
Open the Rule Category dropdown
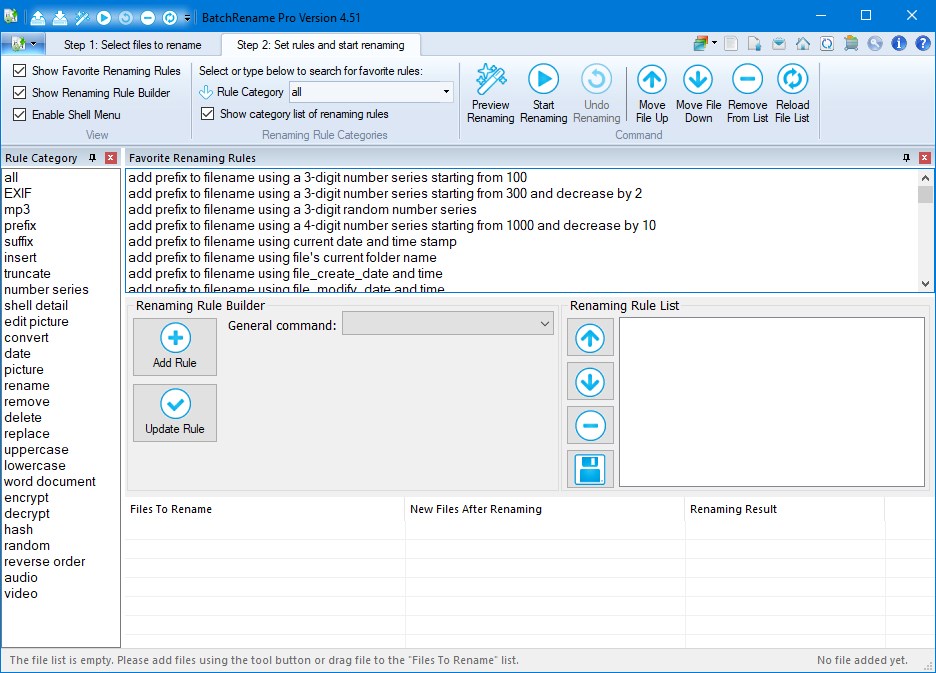(446, 92)
